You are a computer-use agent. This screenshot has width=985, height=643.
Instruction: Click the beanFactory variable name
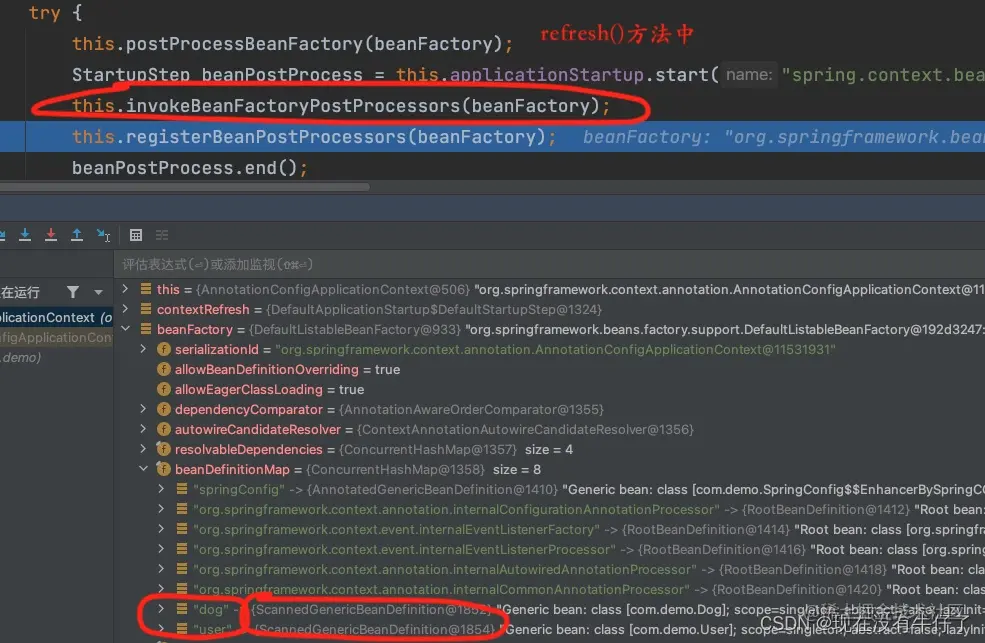195,330
